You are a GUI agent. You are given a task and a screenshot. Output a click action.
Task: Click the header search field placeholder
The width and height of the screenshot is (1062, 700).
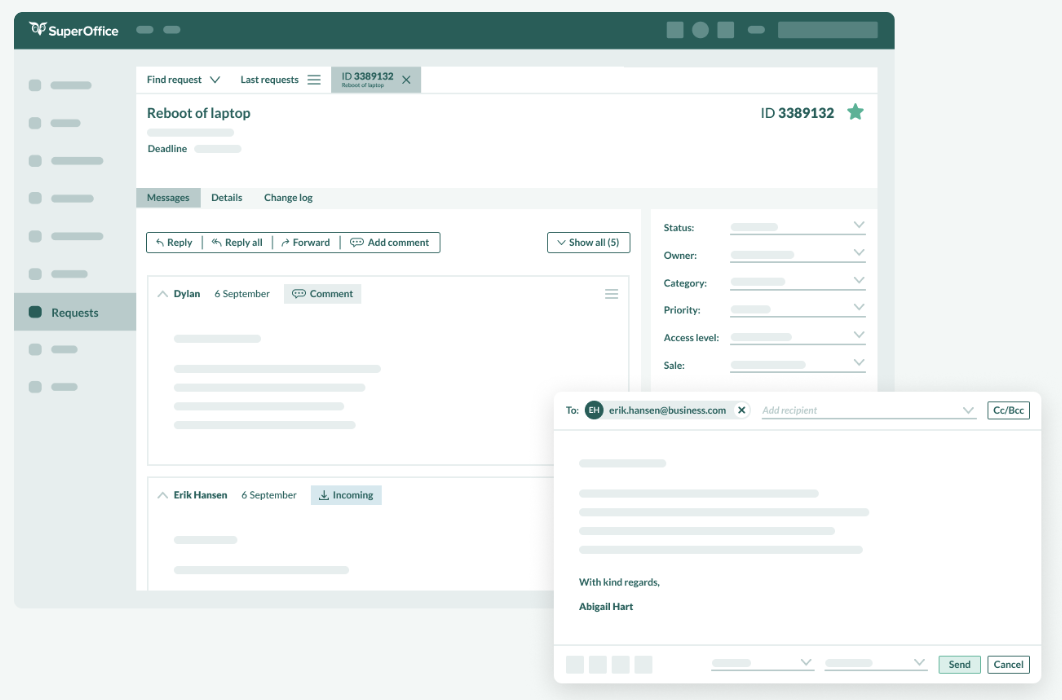pyautogui.click(x=828, y=30)
